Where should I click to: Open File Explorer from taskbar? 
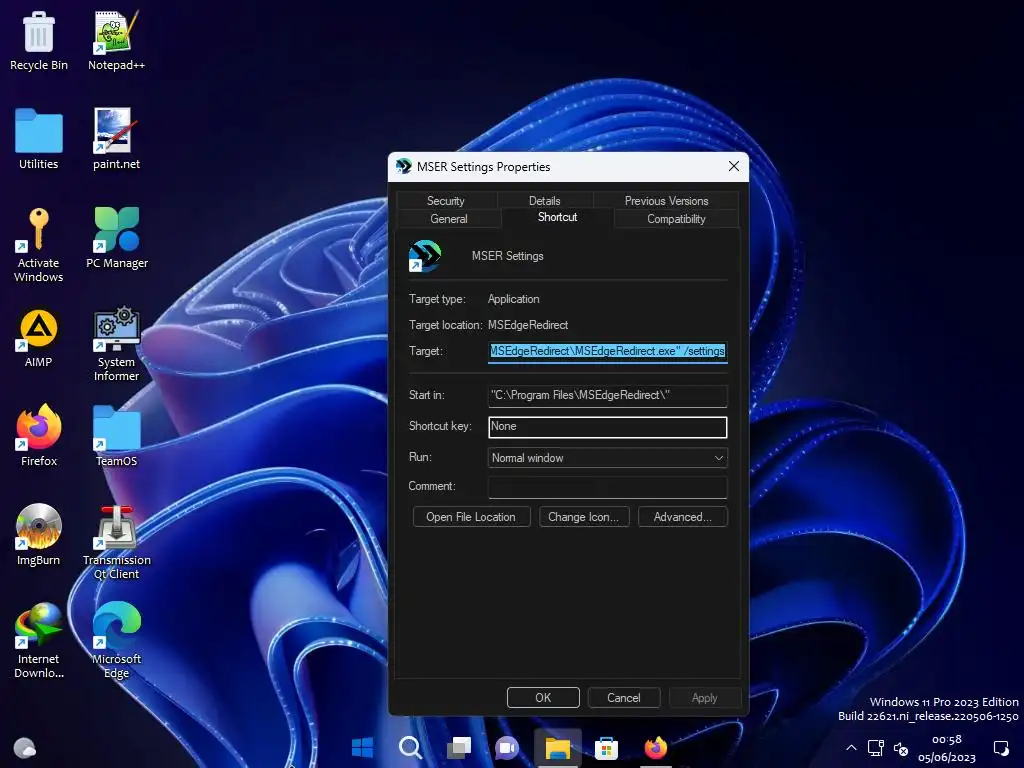558,747
